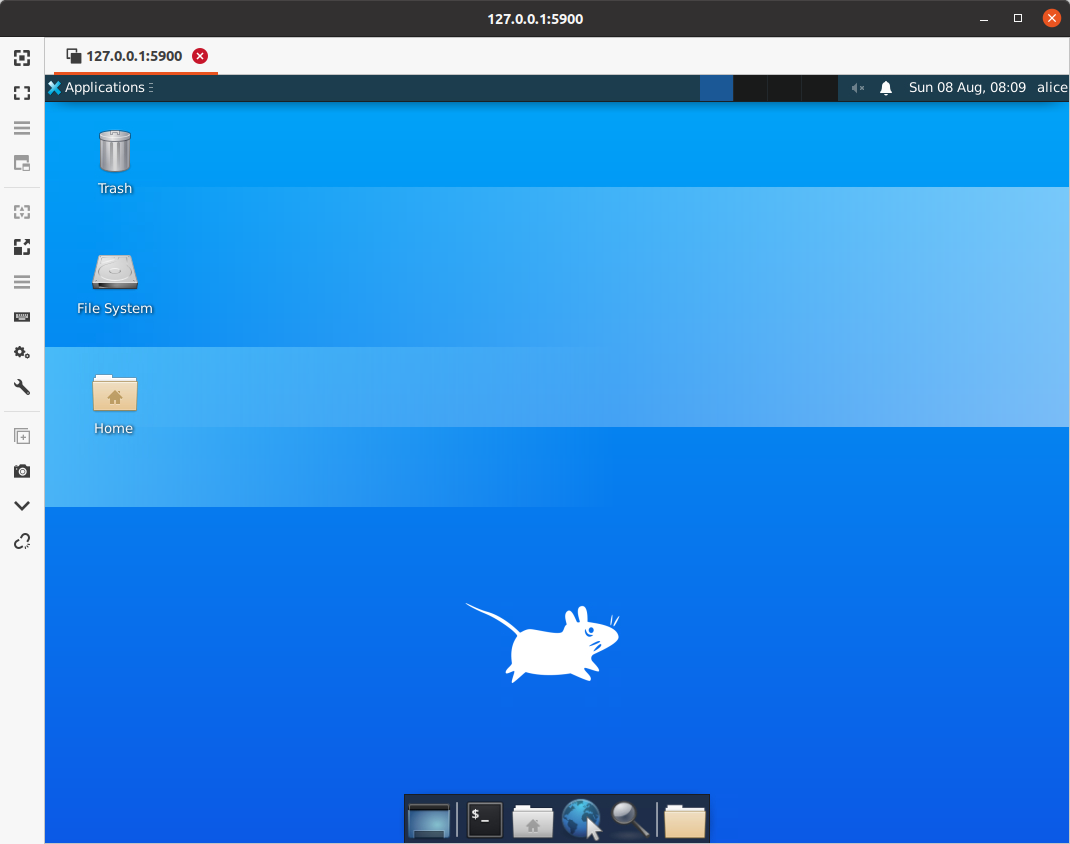Open viewer preferences via the gears icon

coord(22,352)
